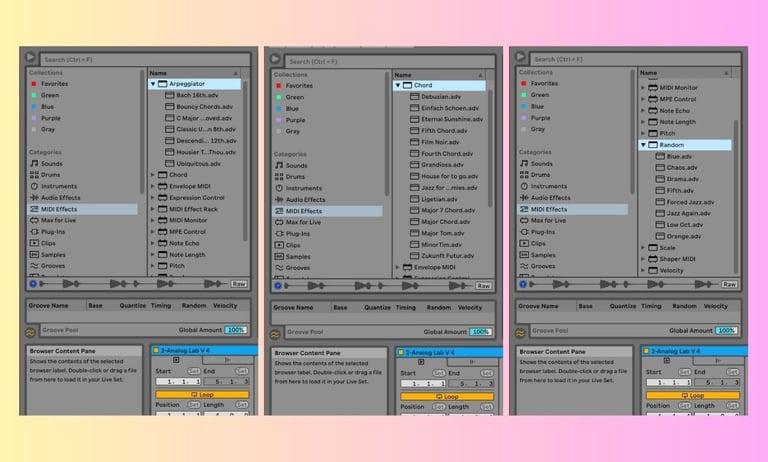Select Max for Live in the Random browser panel
Image resolution: width=768 pixels, height=462 pixels.
[x=543, y=220]
